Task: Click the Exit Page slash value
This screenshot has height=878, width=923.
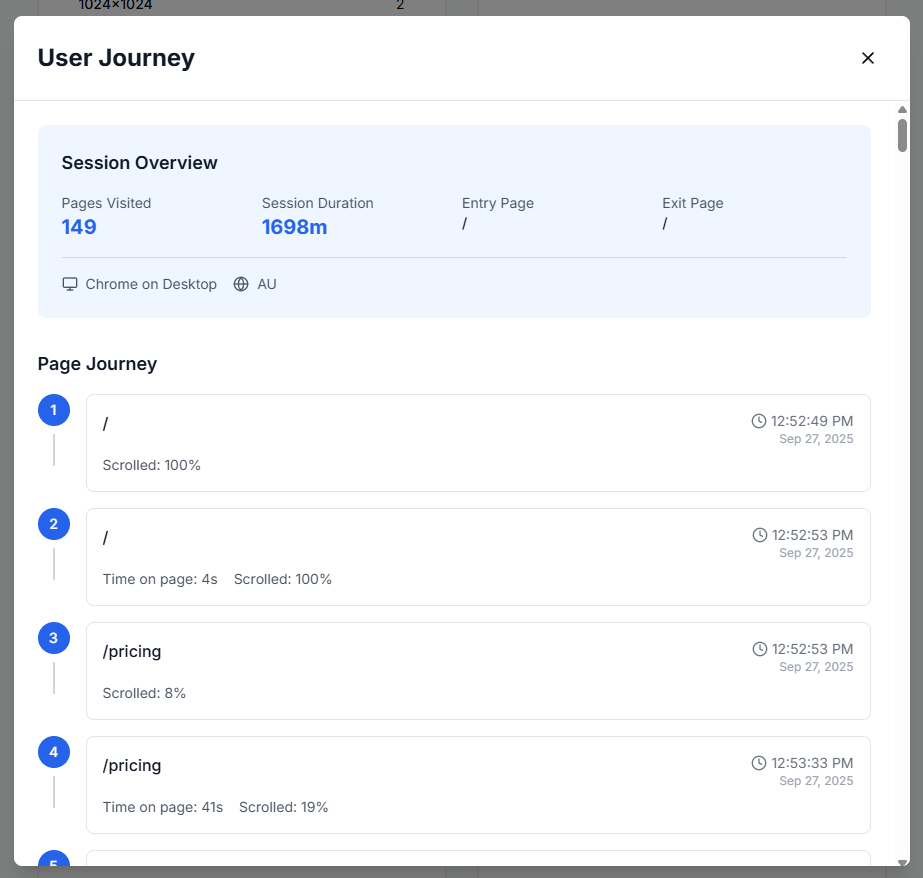Action: click(664, 224)
